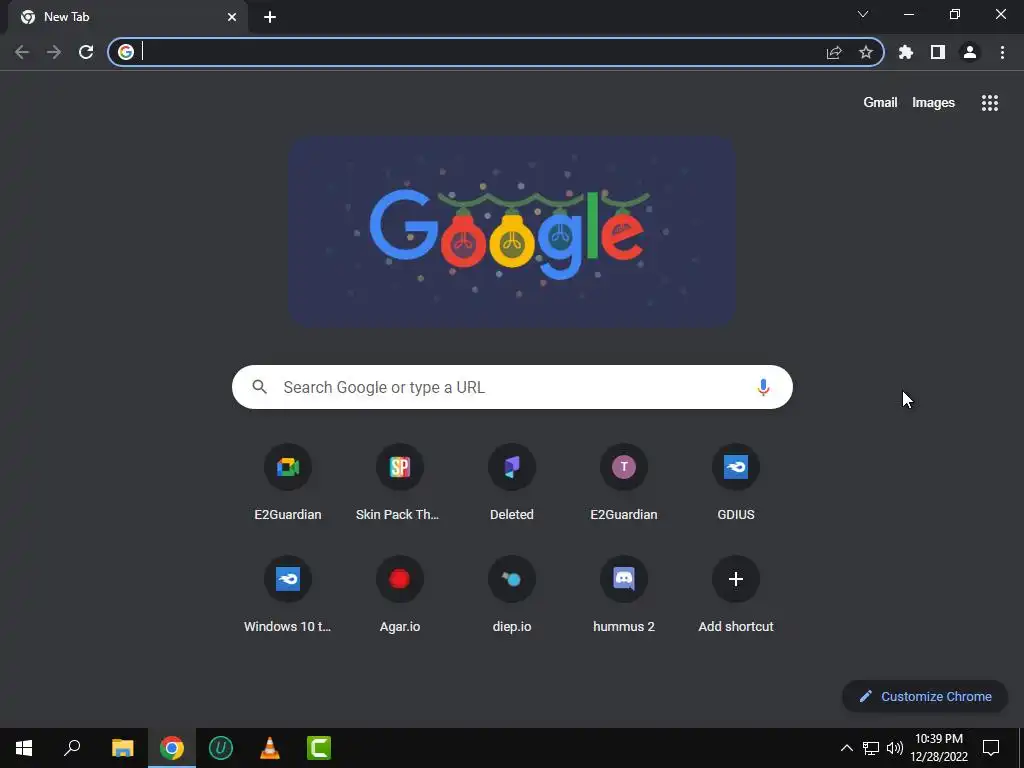This screenshot has width=1024, height=768.
Task: Click the Google holiday doodle
Action: 513,232
